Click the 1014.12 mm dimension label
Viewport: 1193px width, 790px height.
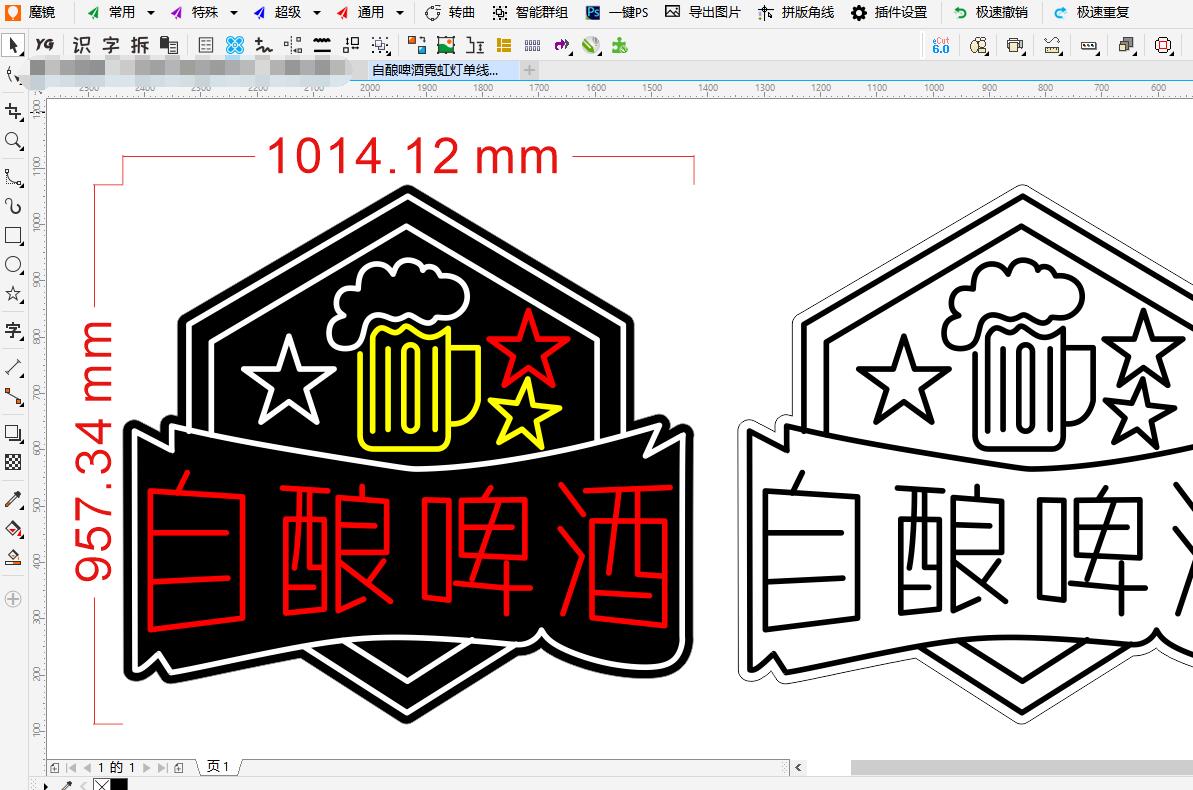click(413, 156)
